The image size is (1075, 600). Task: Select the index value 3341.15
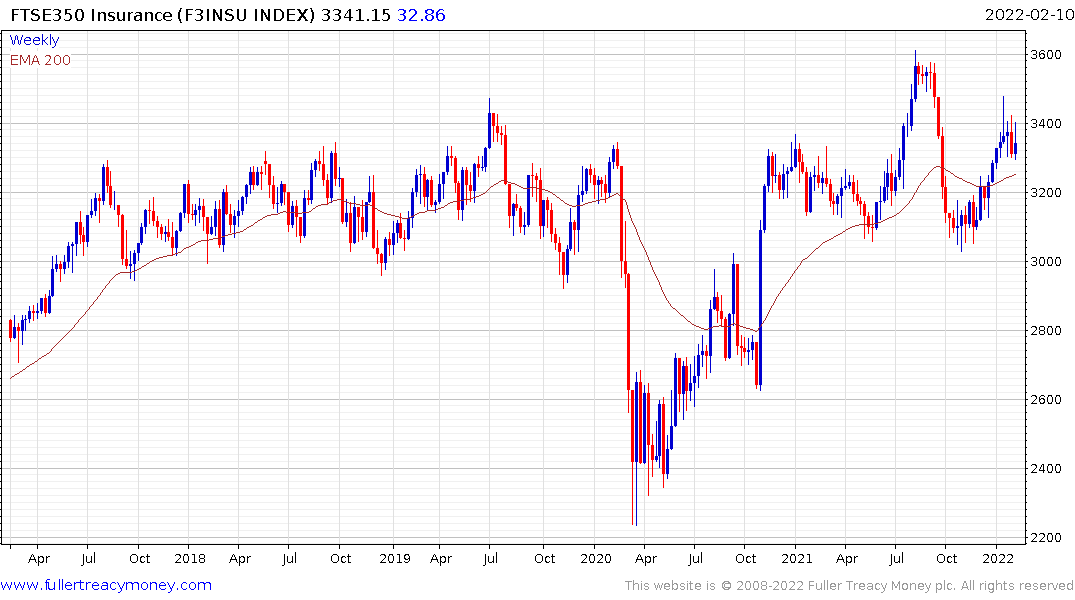(x=356, y=15)
